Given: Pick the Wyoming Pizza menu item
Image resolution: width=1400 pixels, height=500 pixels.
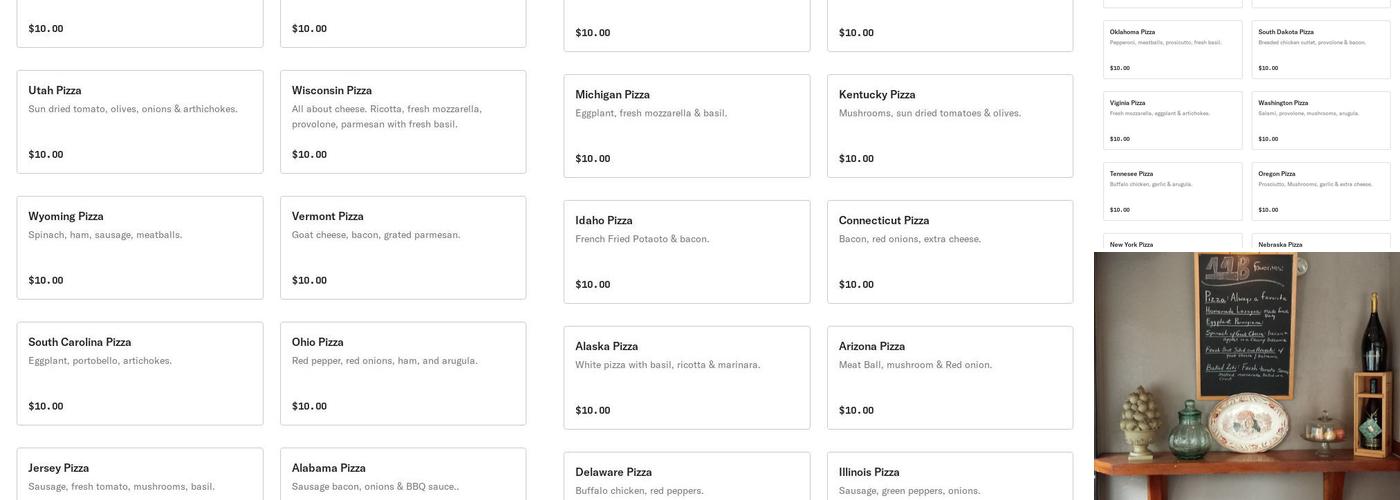Looking at the screenshot, I should click(140, 248).
